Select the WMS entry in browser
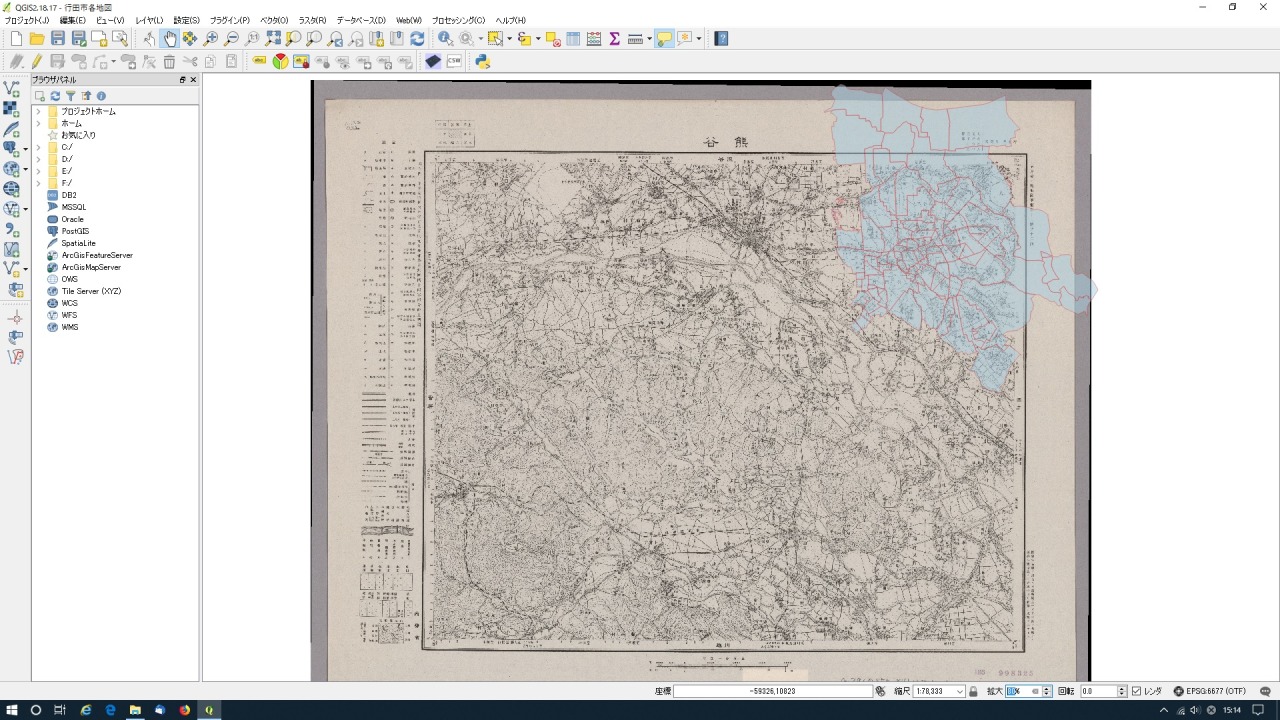The height and width of the screenshot is (720, 1280). [69, 327]
